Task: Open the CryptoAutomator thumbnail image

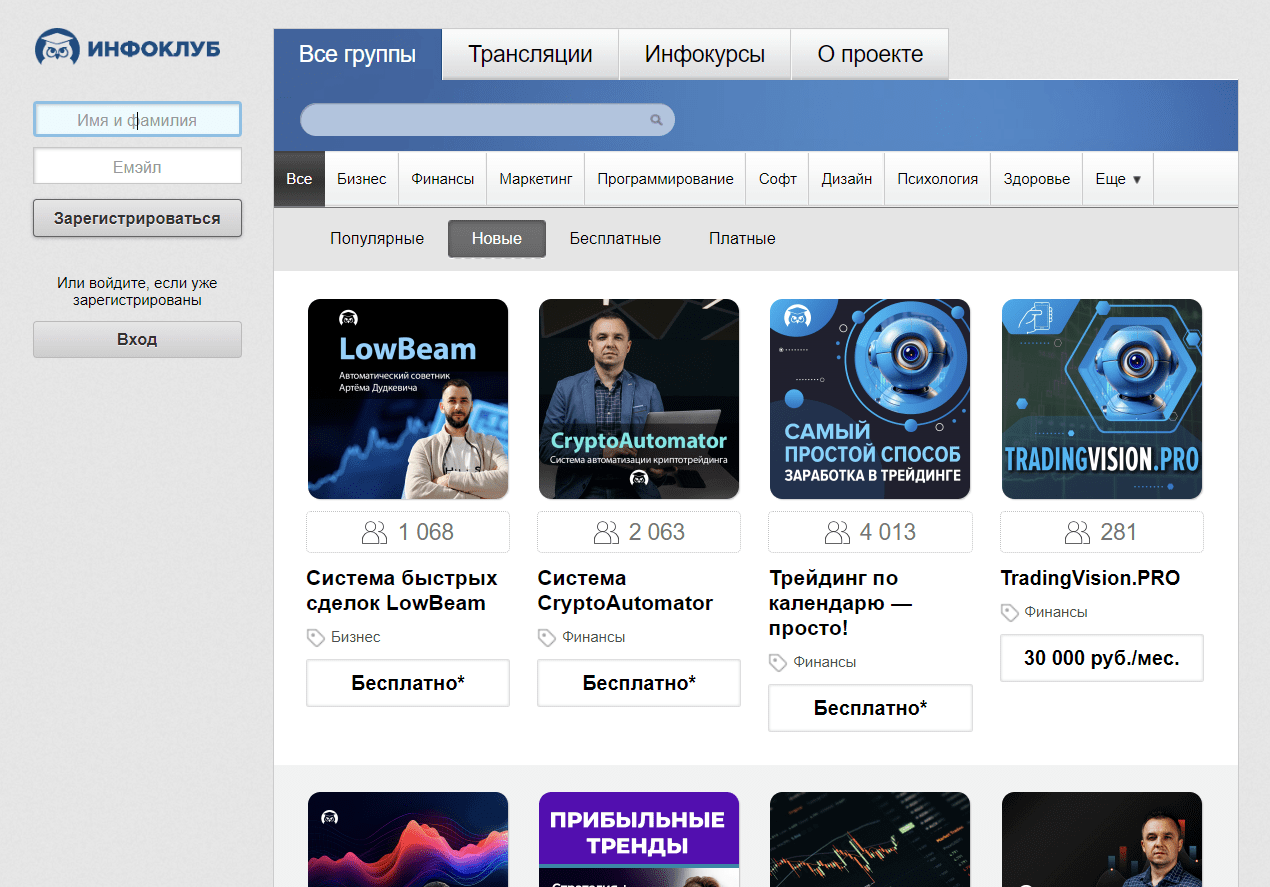Action: tap(639, 399)
